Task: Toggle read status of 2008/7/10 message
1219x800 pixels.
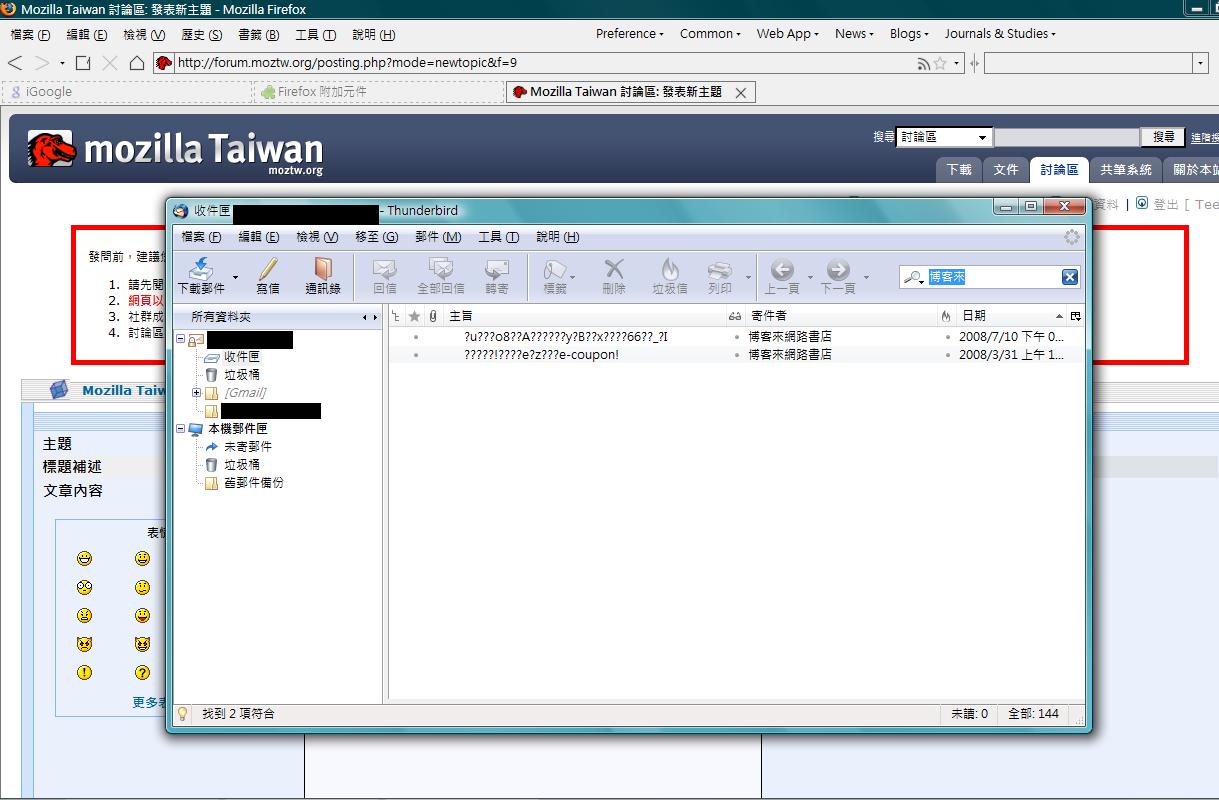Action: coord(735,337)
